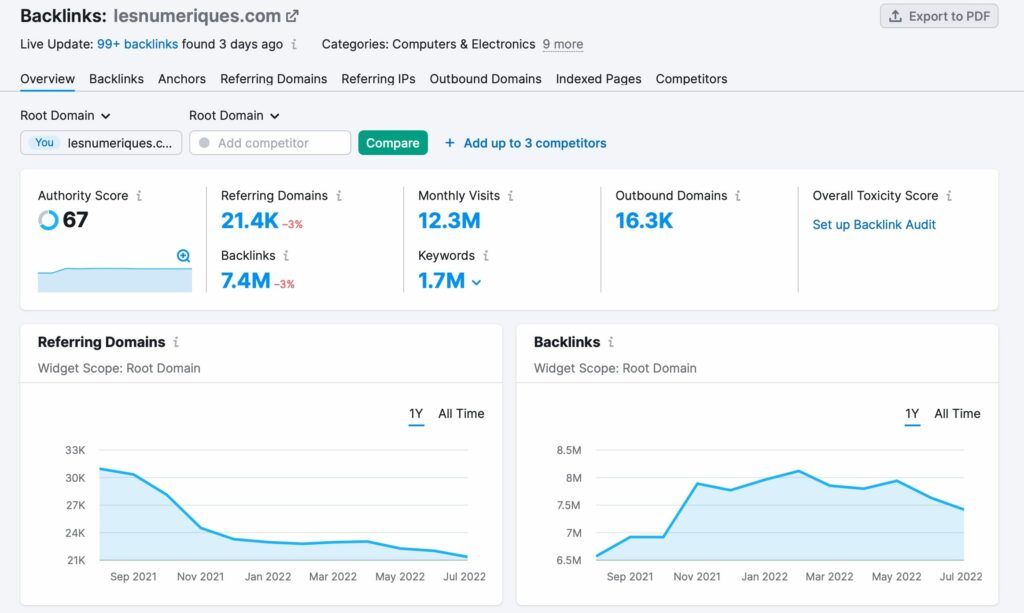
Task: Click the 12.3M Monthly Visits value
Action: tap(449, 221)
